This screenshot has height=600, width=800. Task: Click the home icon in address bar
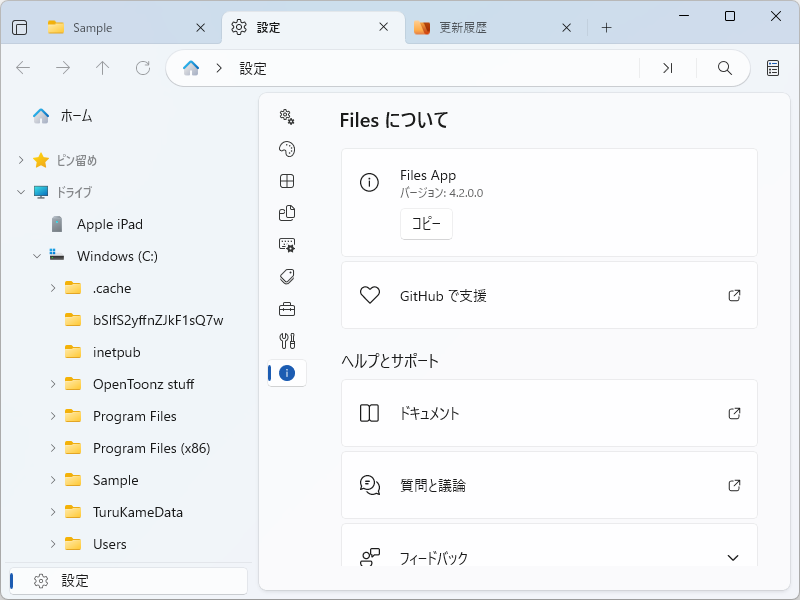click(x=191, y=68)
